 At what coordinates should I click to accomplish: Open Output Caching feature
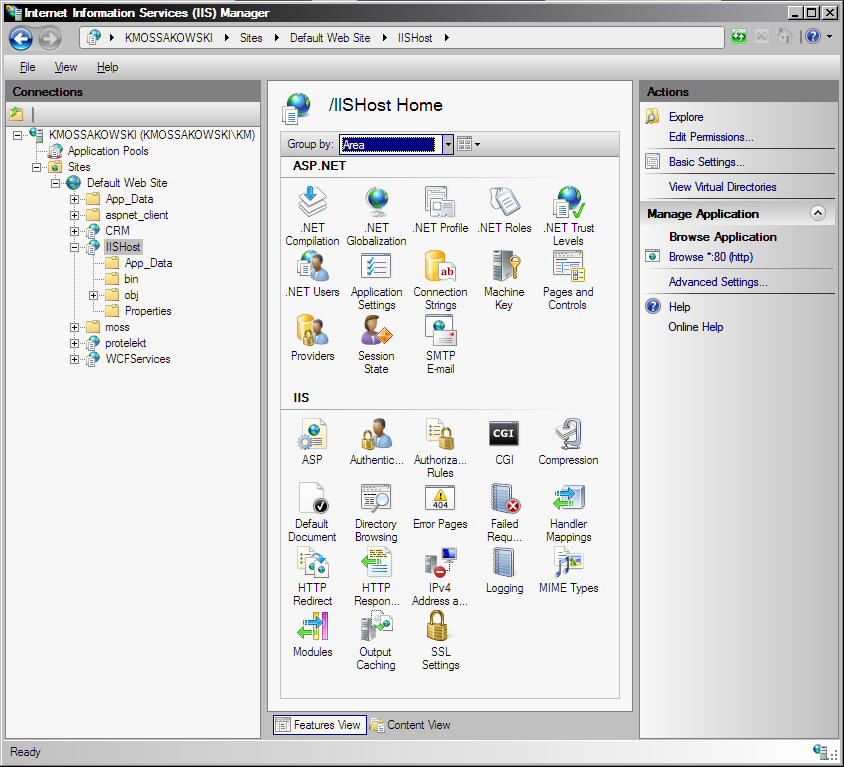pyautogui.click(x=376, y=641)
